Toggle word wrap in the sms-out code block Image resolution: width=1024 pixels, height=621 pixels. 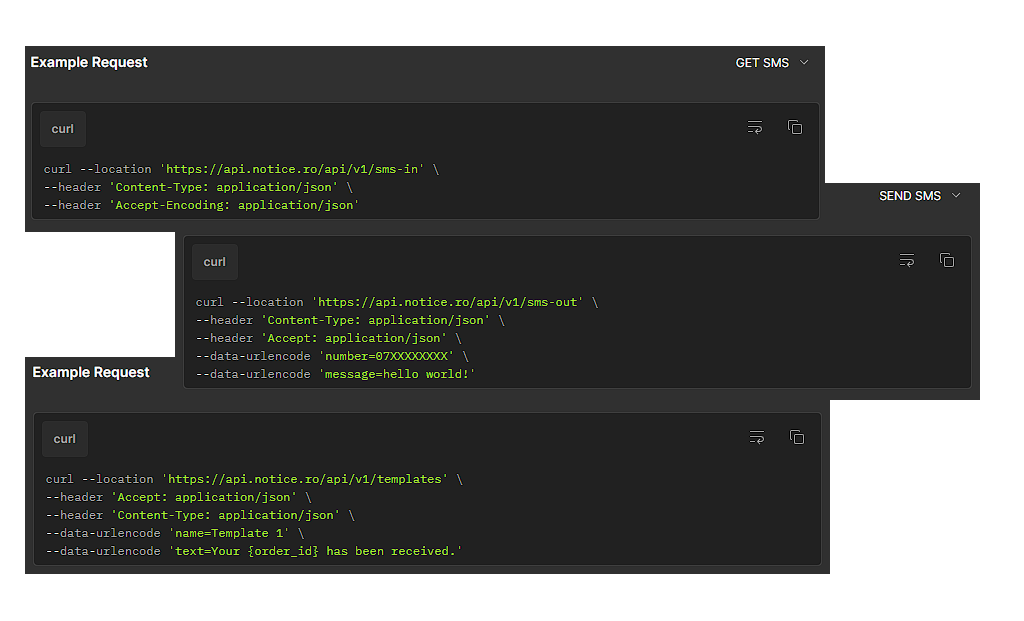pyautogui.click(x=906, y=261)
